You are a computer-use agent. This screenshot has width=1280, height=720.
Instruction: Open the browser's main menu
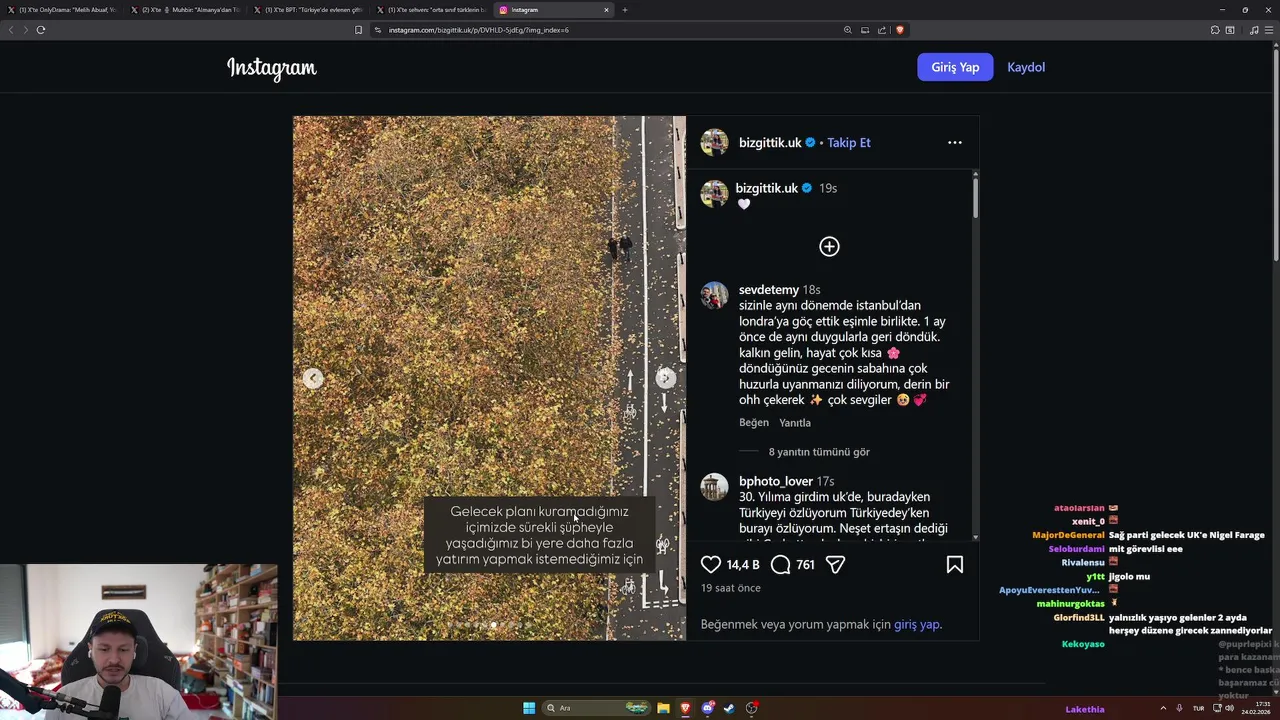coord(1269,30)
